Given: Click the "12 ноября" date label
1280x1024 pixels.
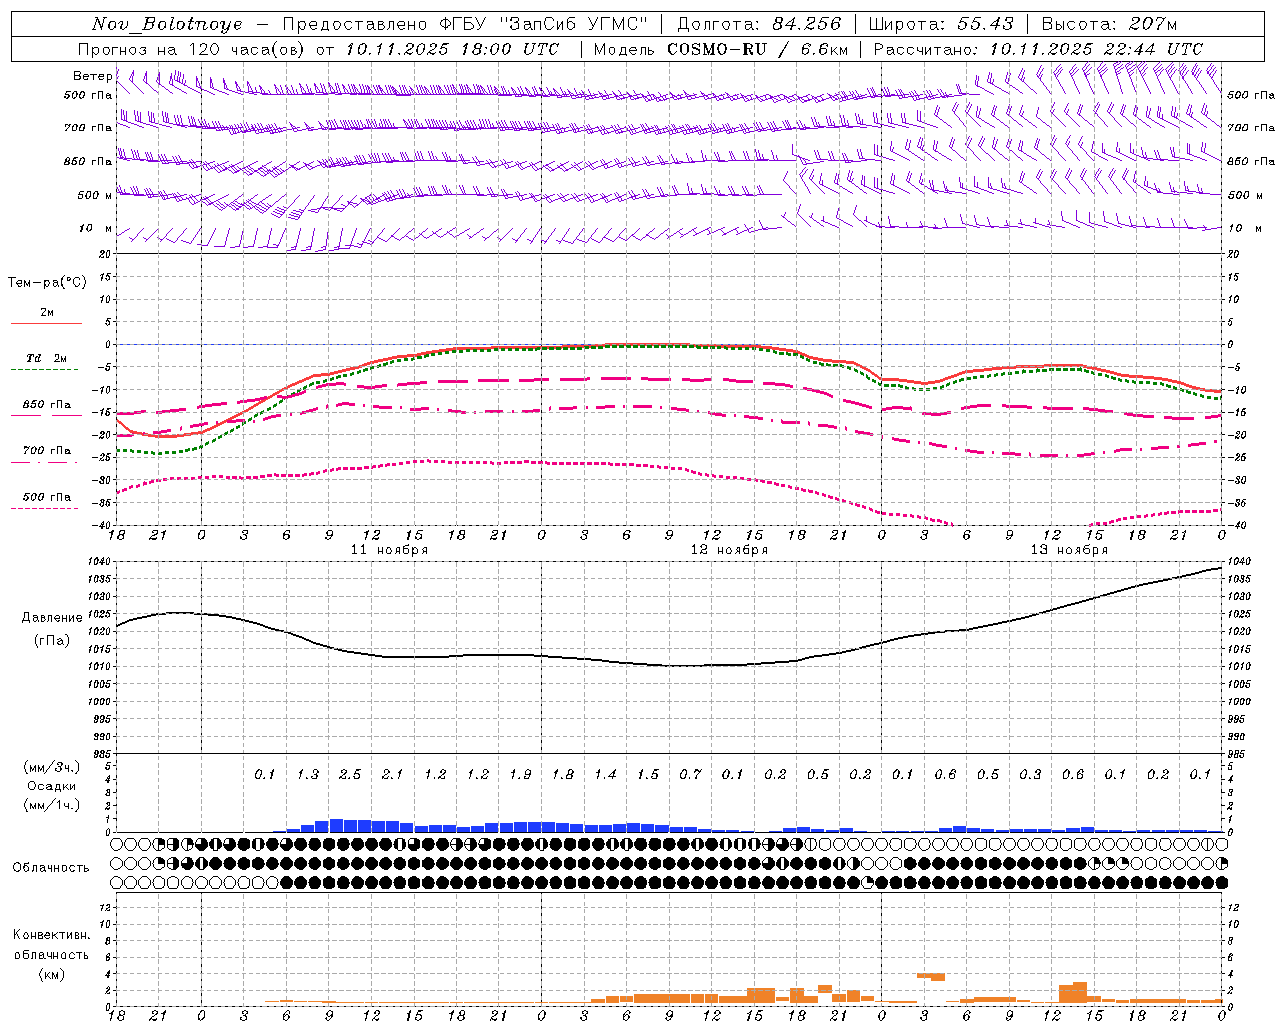Looking at the screenshot, I should tap(729, 550).
